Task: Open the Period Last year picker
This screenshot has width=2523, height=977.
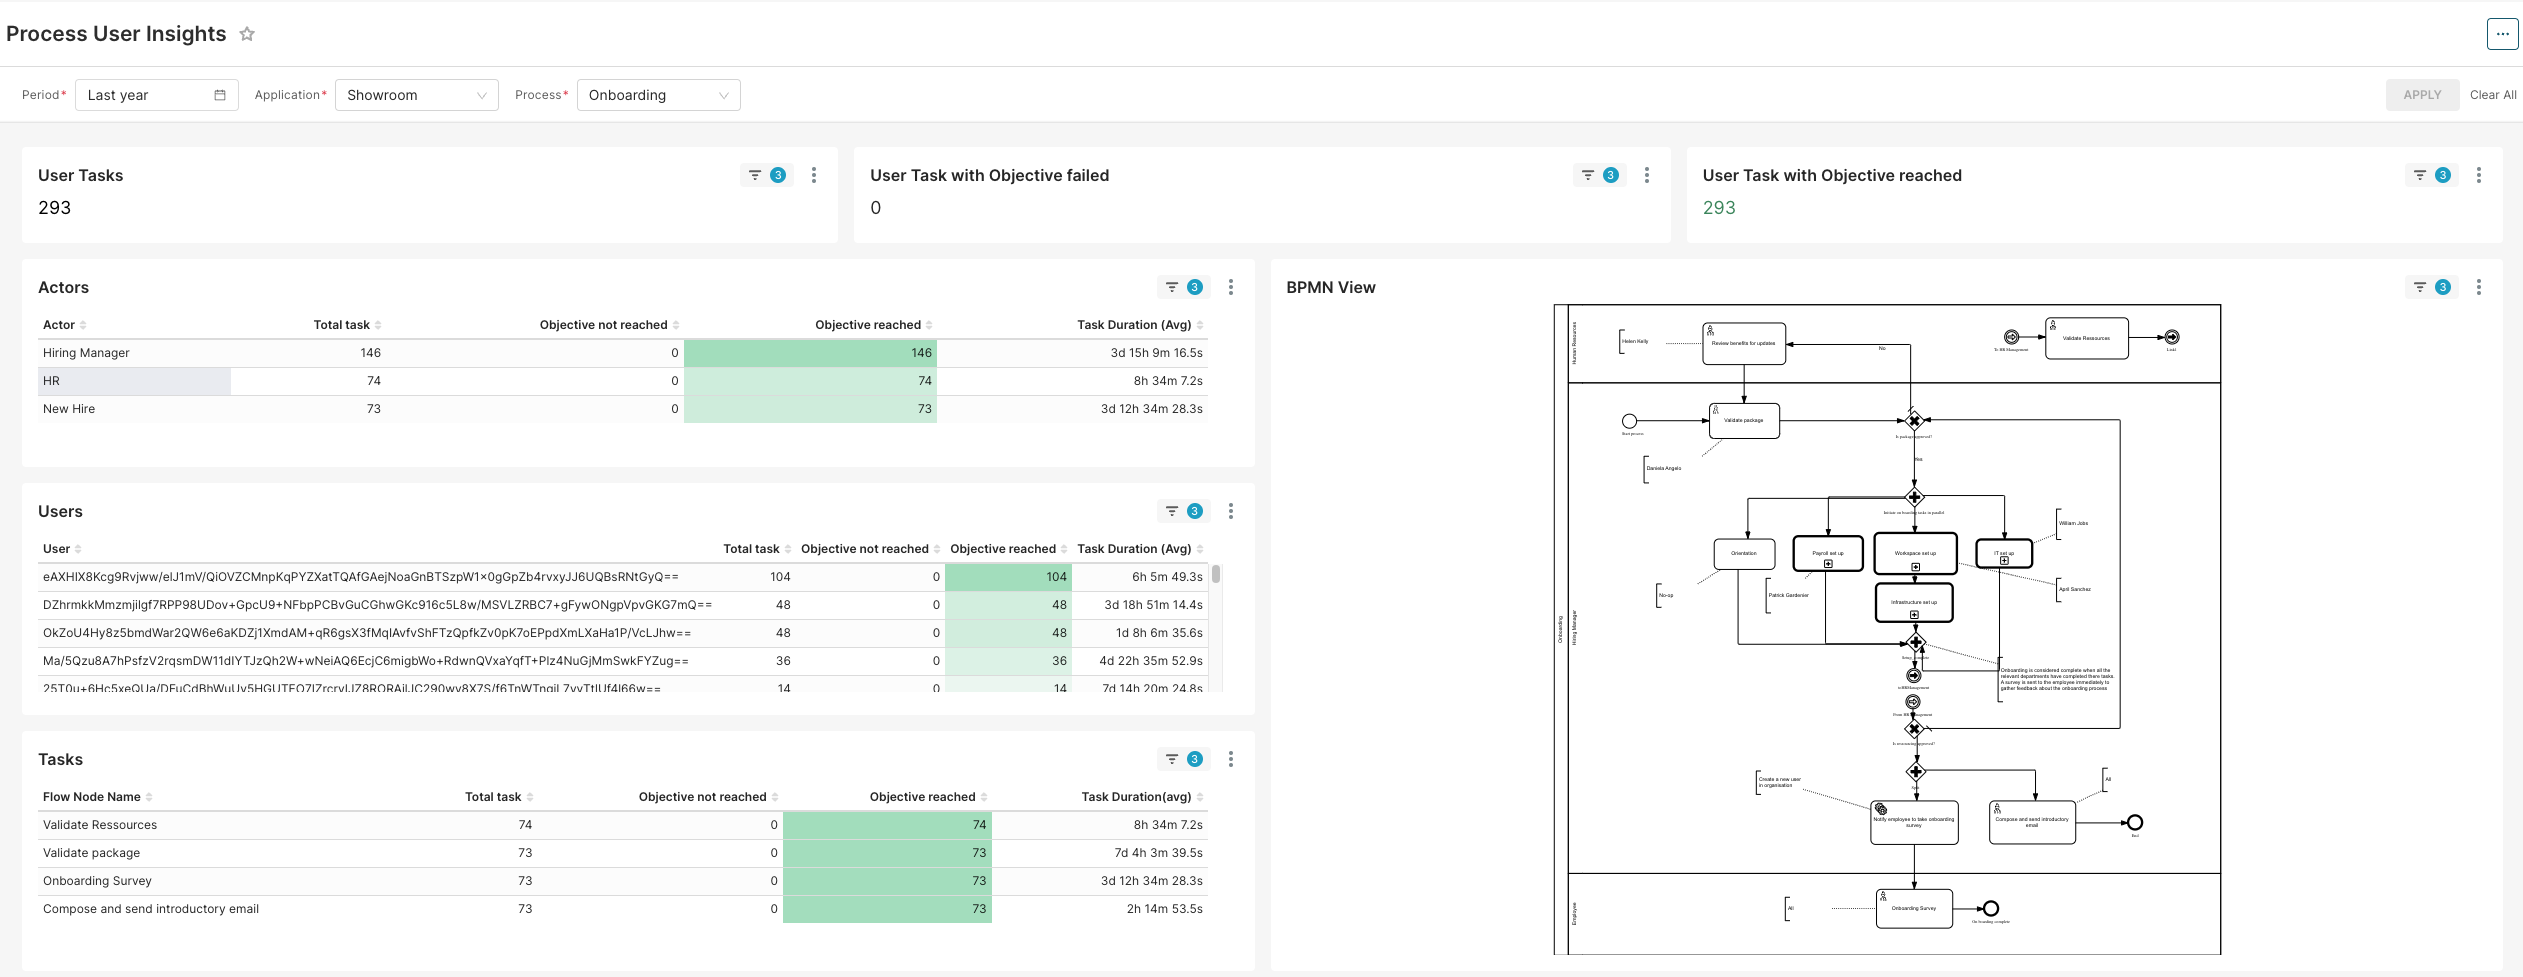Action: [x=156, y=95]
